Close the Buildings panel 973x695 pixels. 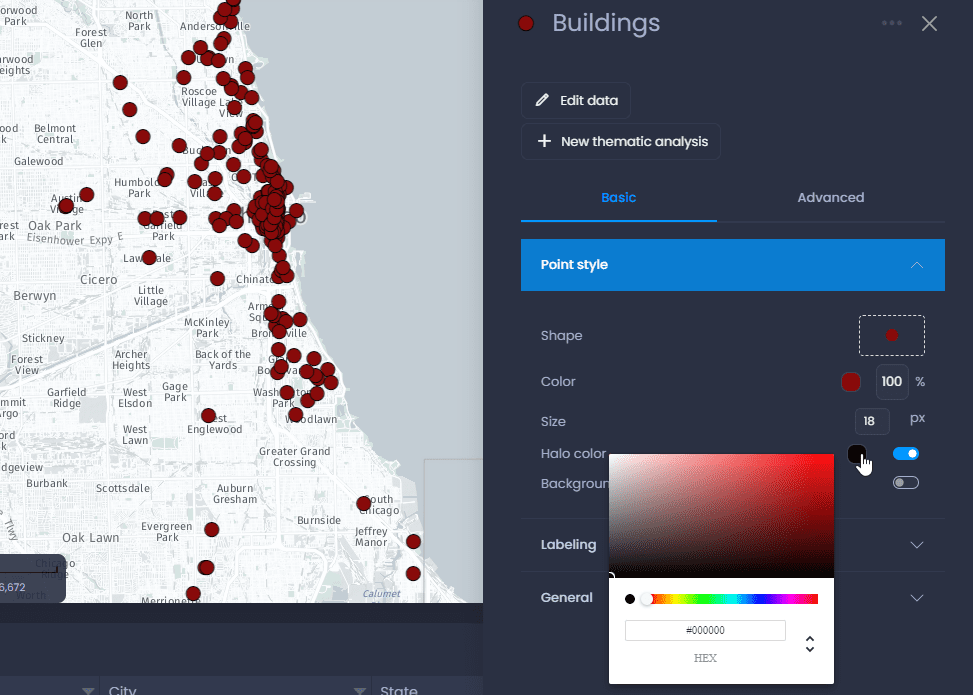pyautogui.click(x=929, y=24)
